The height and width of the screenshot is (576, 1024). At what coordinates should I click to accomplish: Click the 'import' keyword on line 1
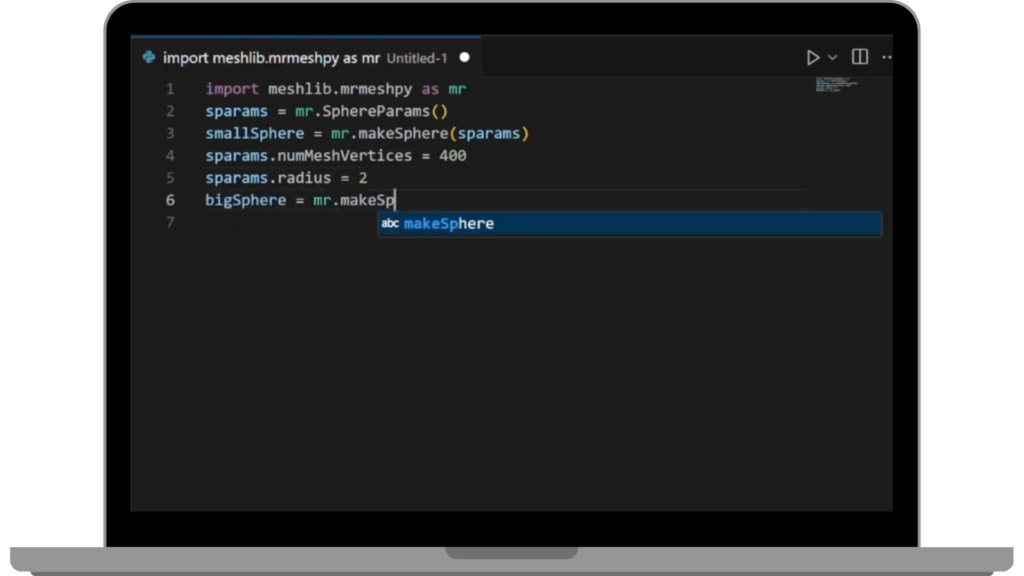click(232, 89)
